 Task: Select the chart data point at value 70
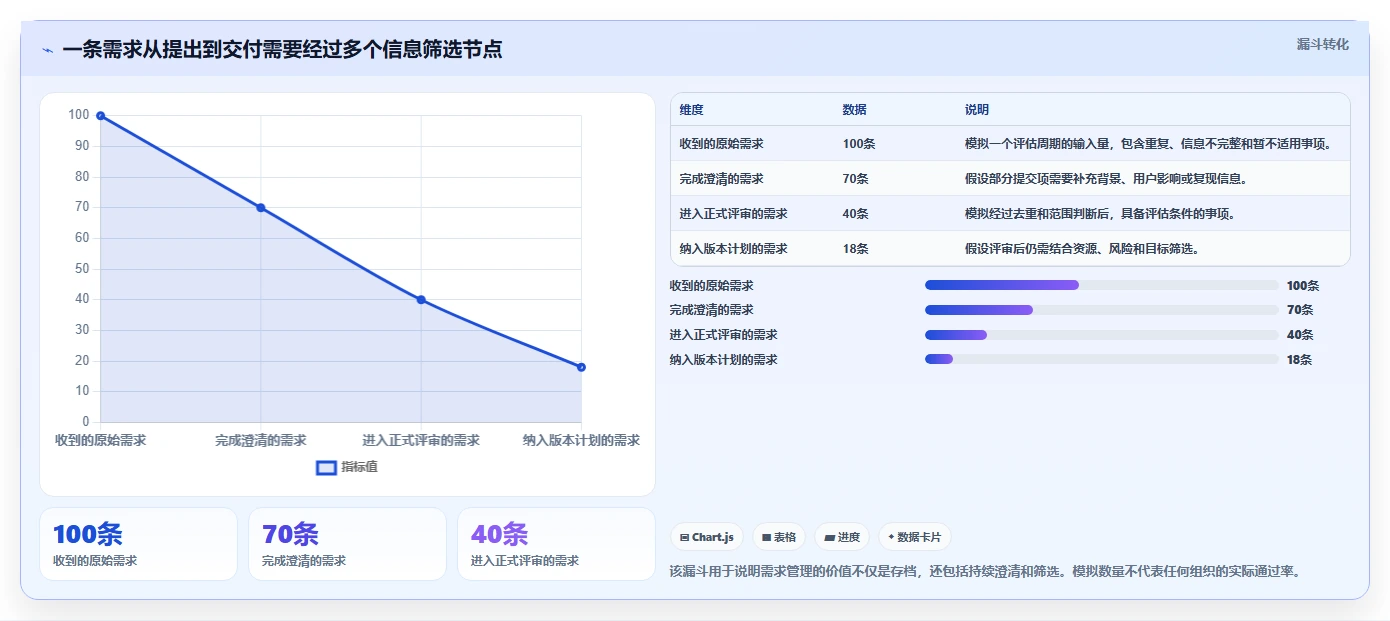click(261, 208)
